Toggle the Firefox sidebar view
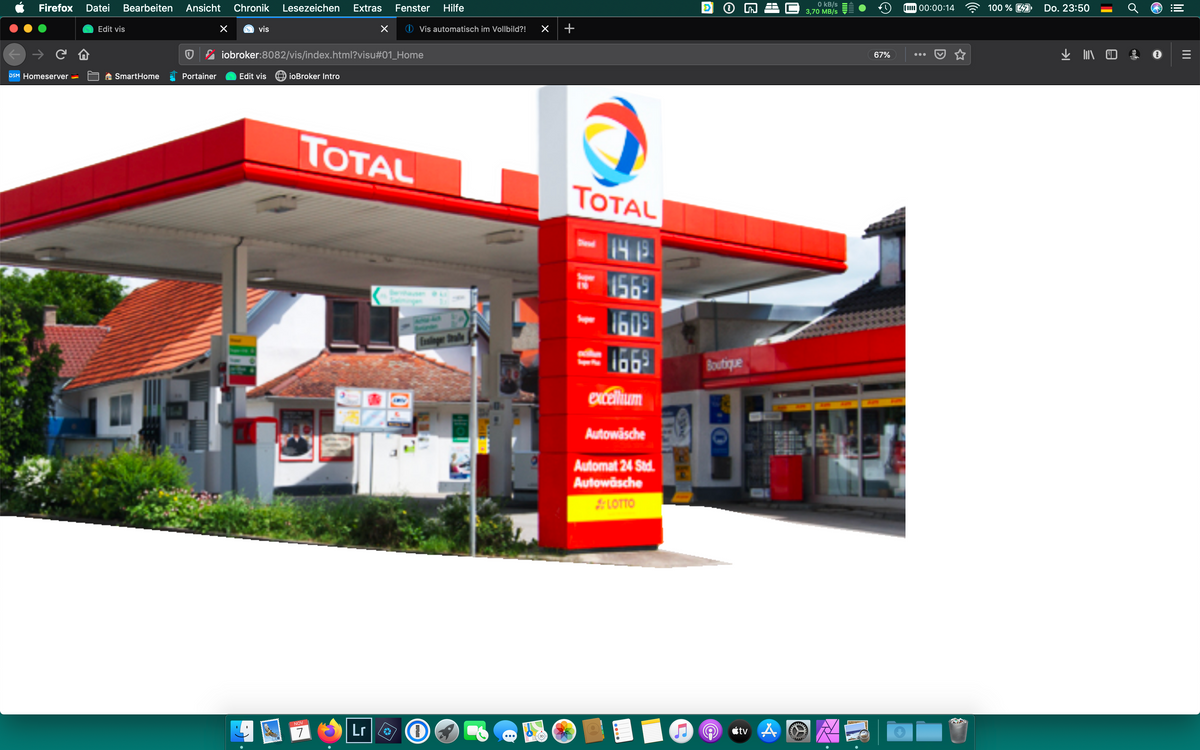This screenshot has height=750, width=1200. (x=1111, y=55)
